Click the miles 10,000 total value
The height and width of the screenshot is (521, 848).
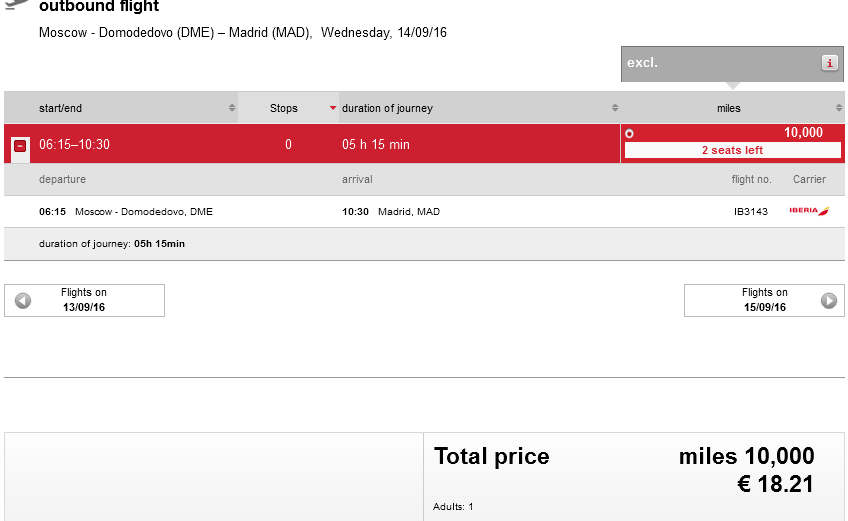pyautogui.click(x=746, y=456)
